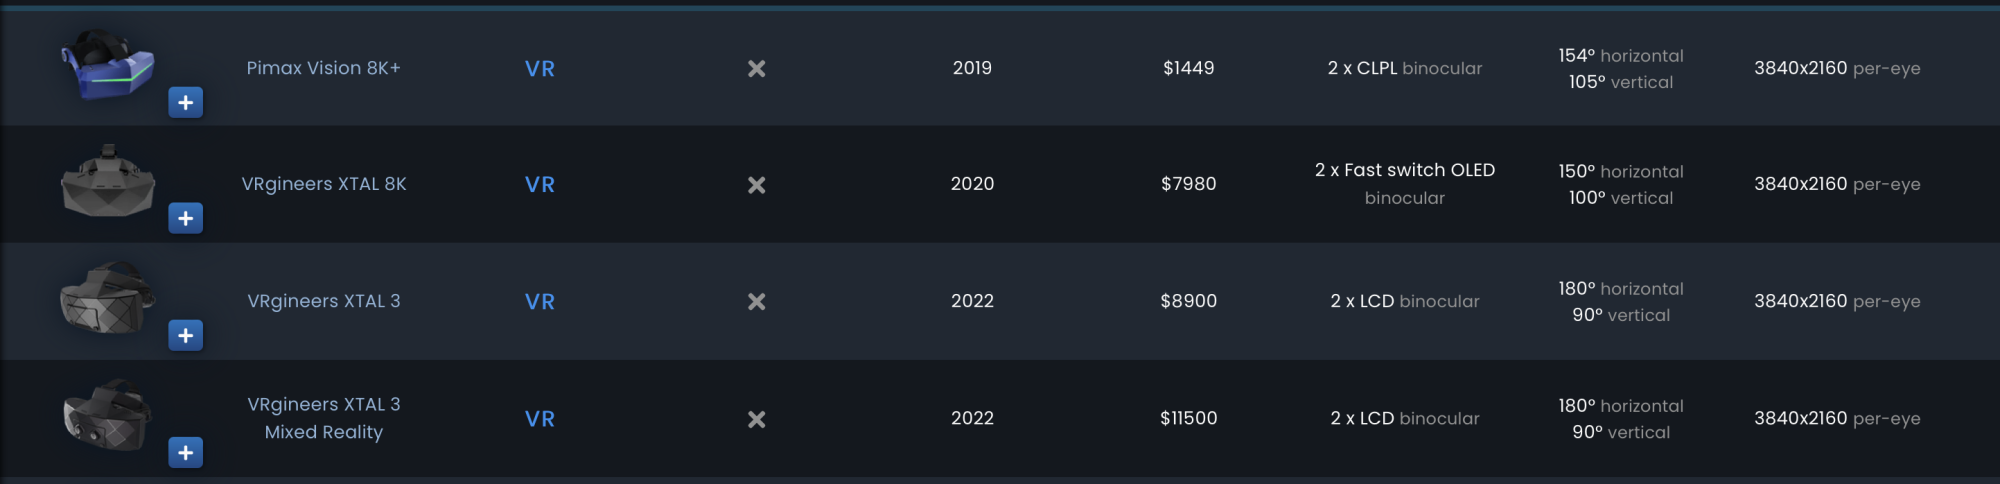2000x484 pixels.
Task: Add VRgineers XTAL 8K to comparison
Action: [x=186, y=218]
